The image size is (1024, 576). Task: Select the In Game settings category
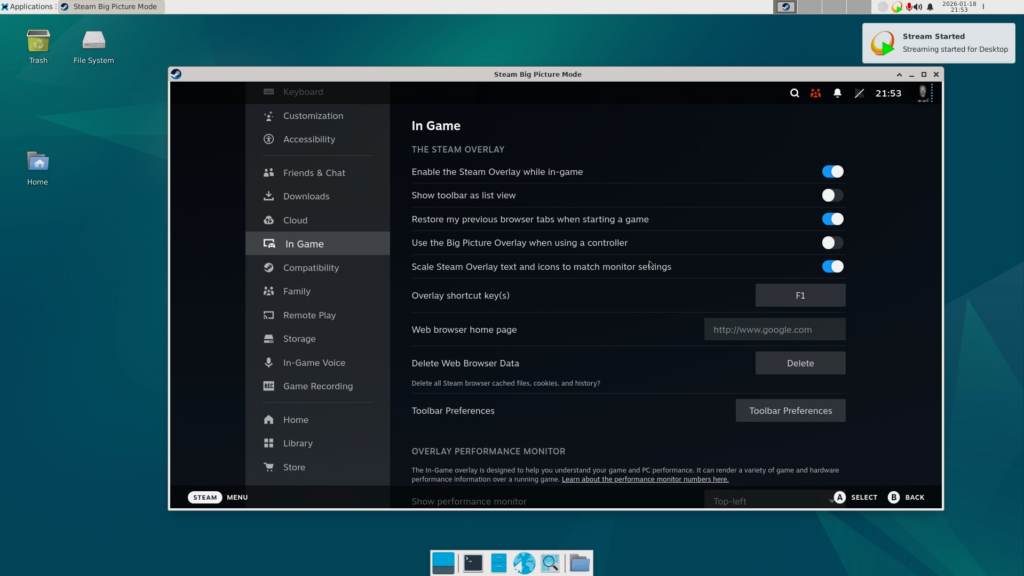tap(318, 244)
